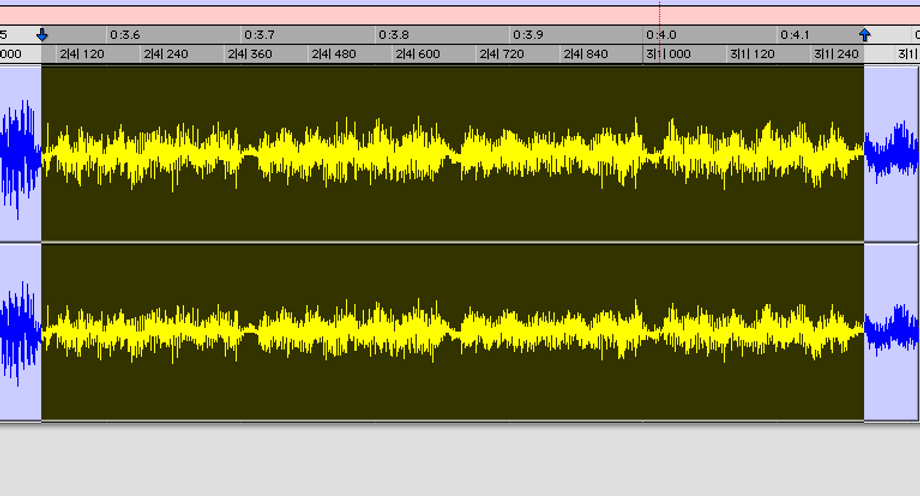Click the unselected blue waveform left of top channel
Image resolution: width=920 pixels, height=496 pixels.
[20, 153]
